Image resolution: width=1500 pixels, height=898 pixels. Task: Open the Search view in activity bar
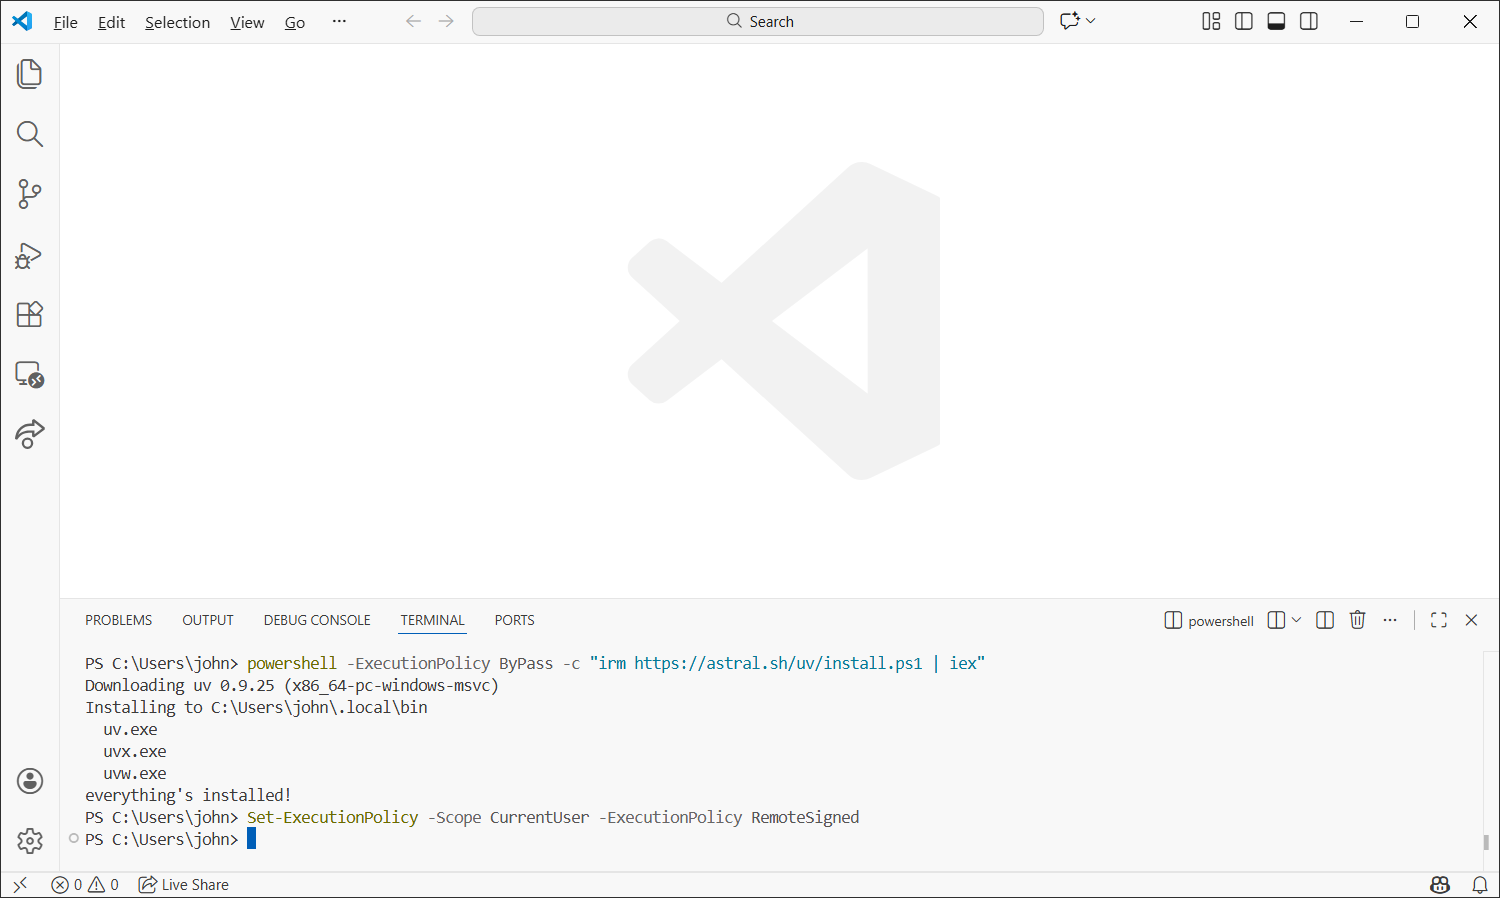click(30, 134)
